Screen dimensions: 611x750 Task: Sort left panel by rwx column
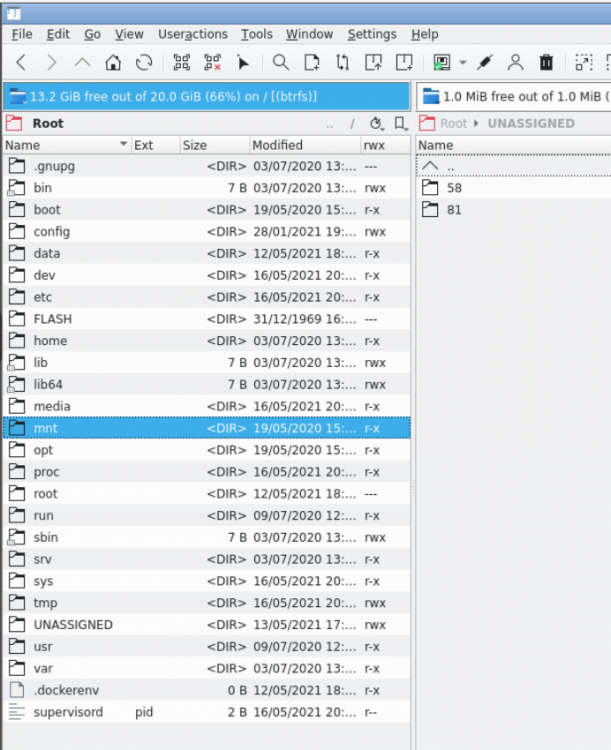coord(385,145)
